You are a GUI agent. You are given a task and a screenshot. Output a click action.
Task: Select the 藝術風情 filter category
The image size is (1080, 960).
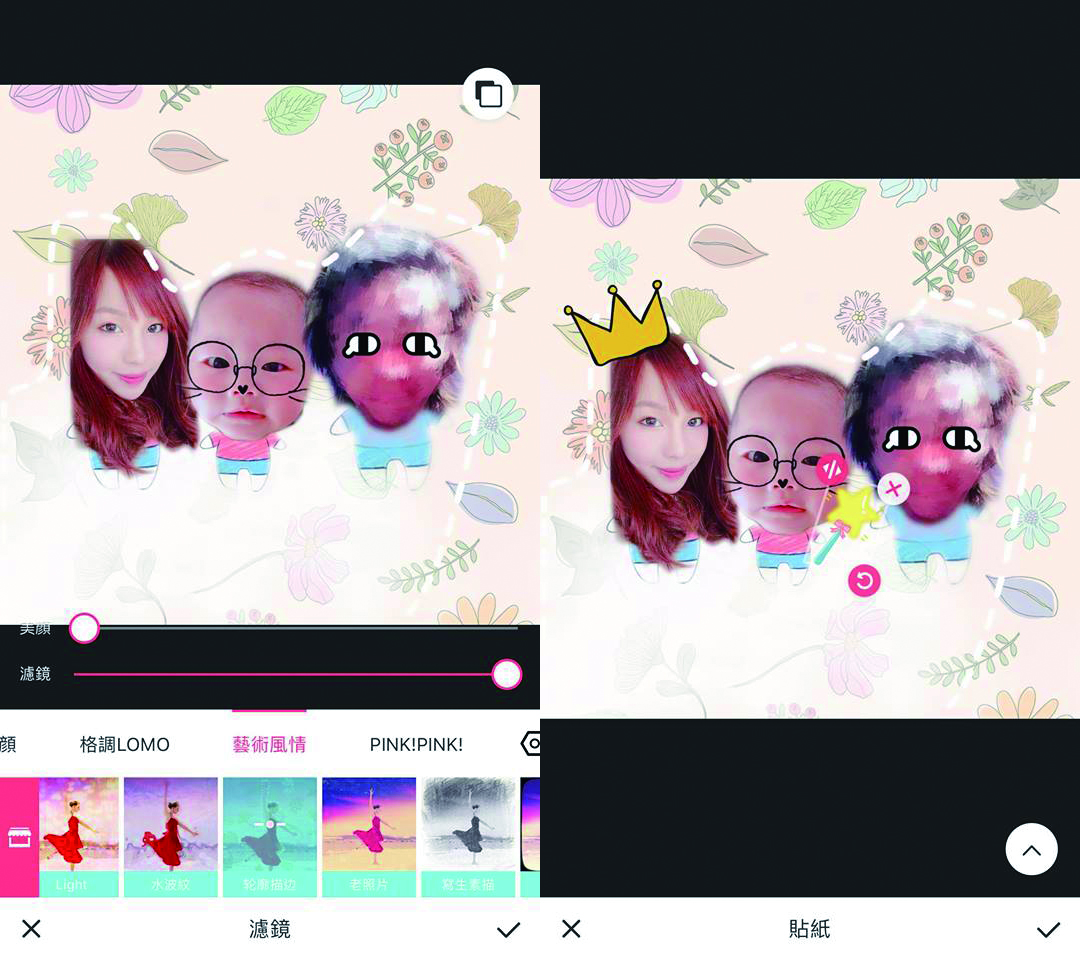click(x=269, y=745)
